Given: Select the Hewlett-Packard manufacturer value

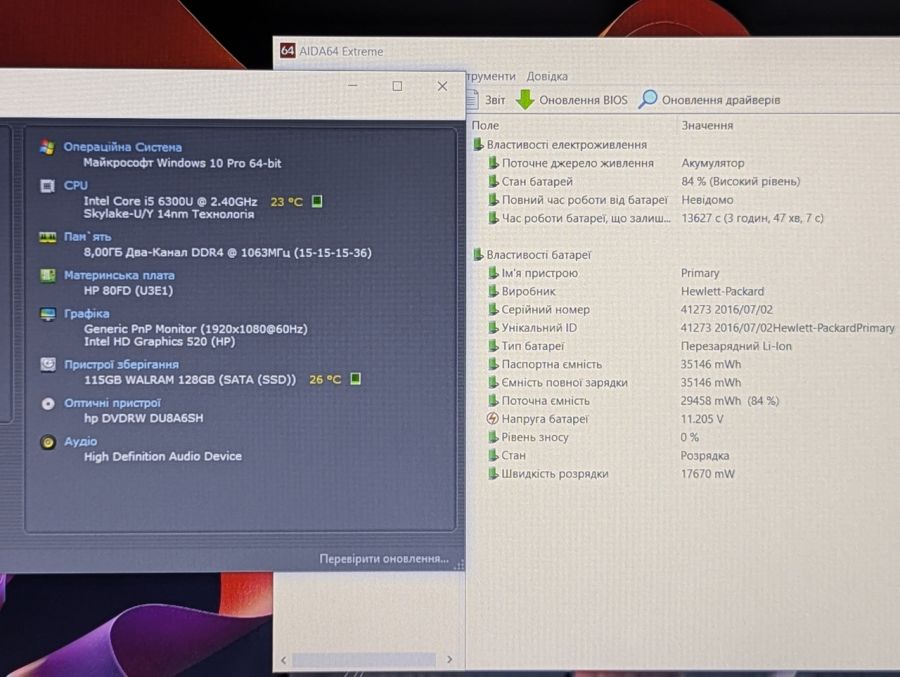Looking at the screenshot, I should [x=722, y=291].
